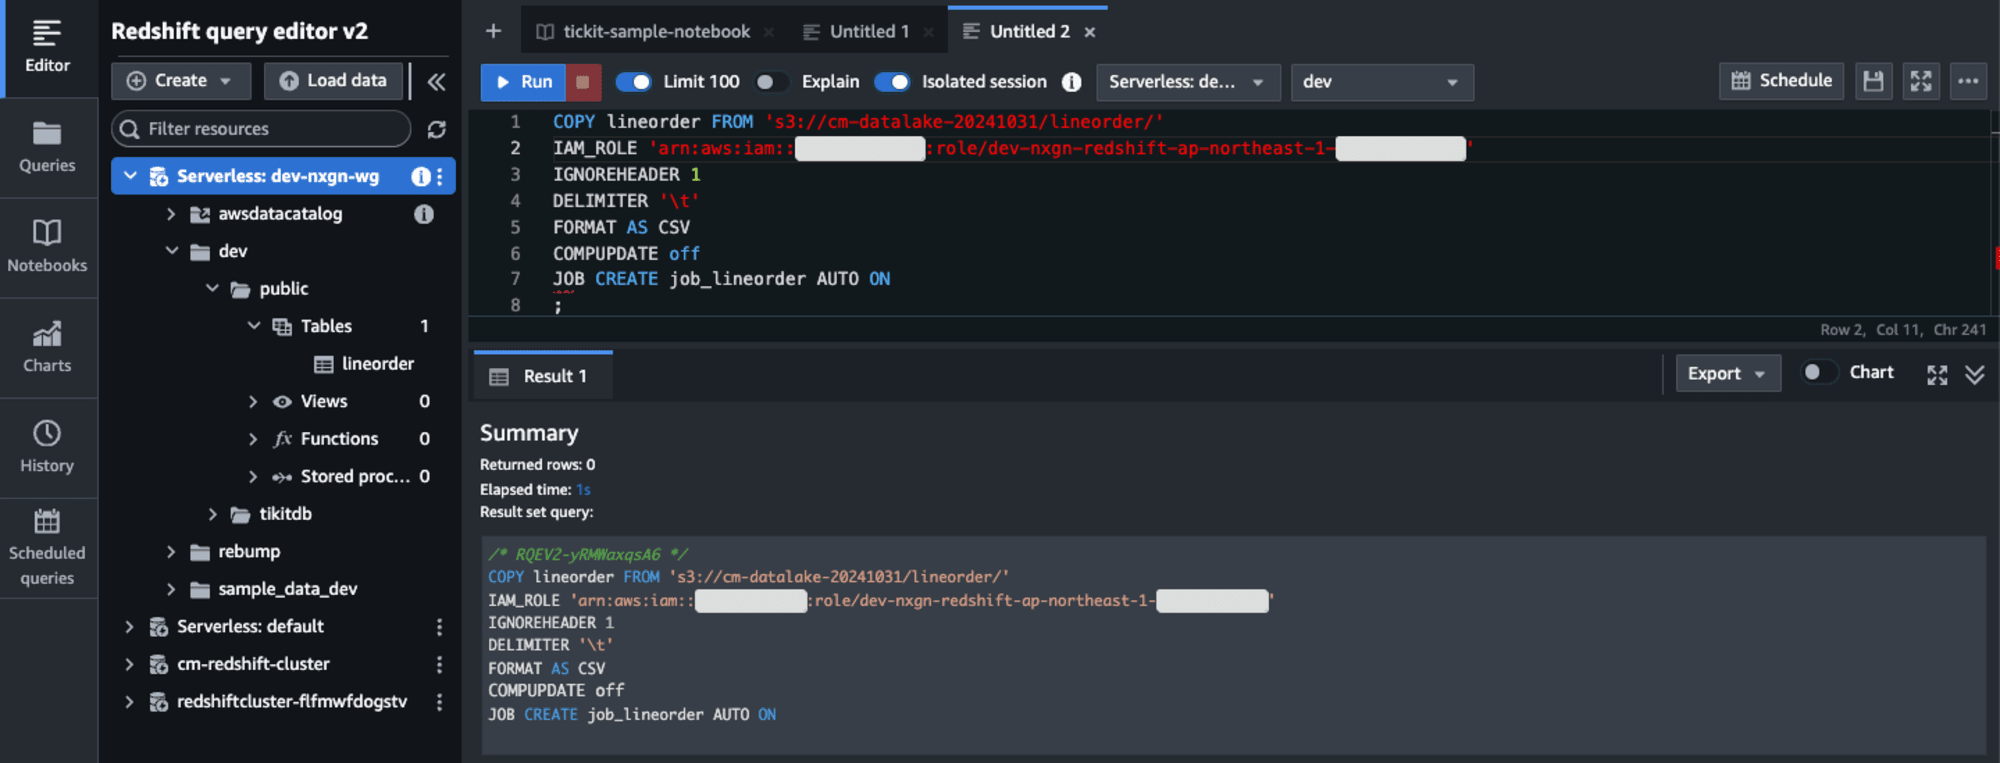Screen dimensions: 2000x763
Task: Collapse the results panel with double-chevron
Action: (1974, 375)
